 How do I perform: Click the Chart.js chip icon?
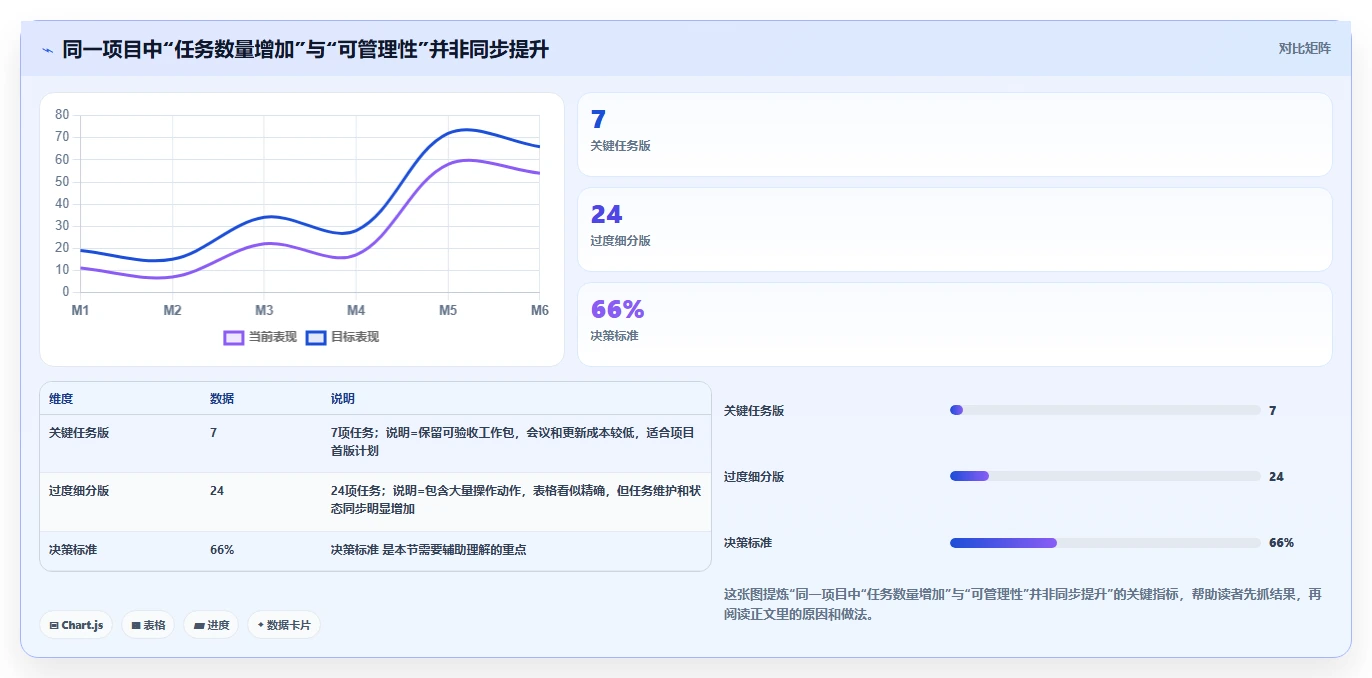(54, 625)
